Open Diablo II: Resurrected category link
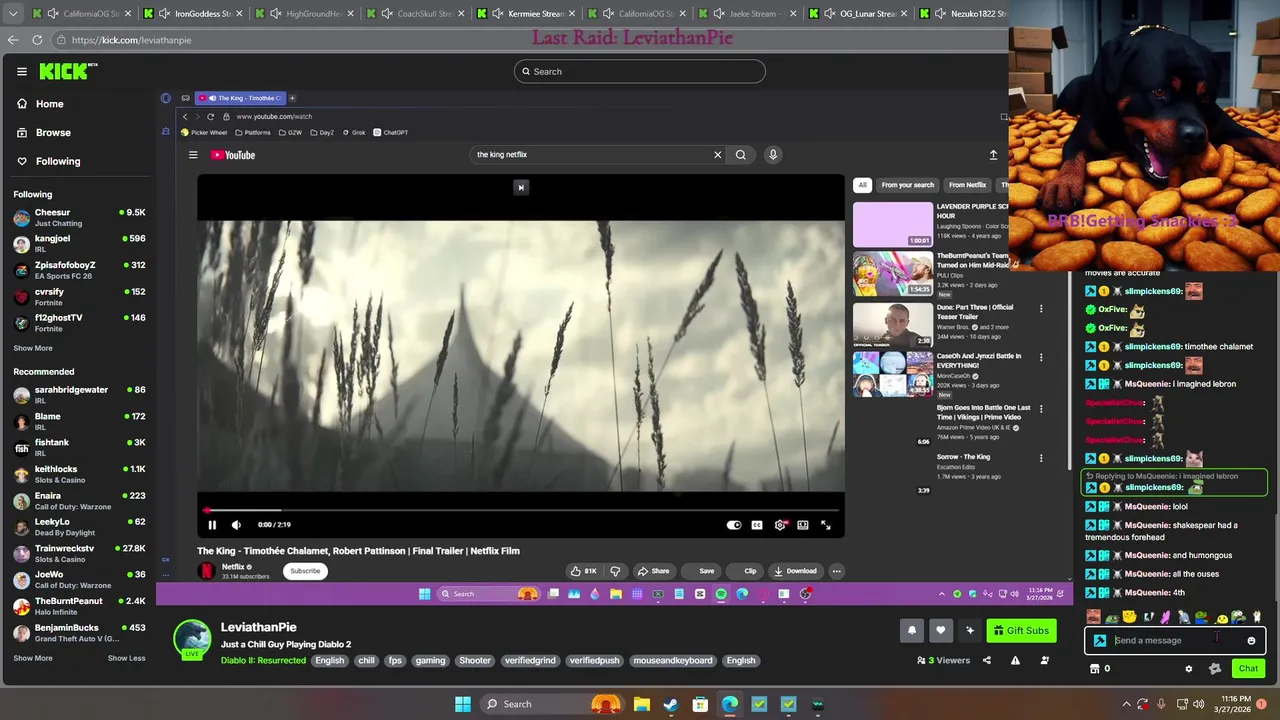The image size is (1280, 720). tap(263, 661)
